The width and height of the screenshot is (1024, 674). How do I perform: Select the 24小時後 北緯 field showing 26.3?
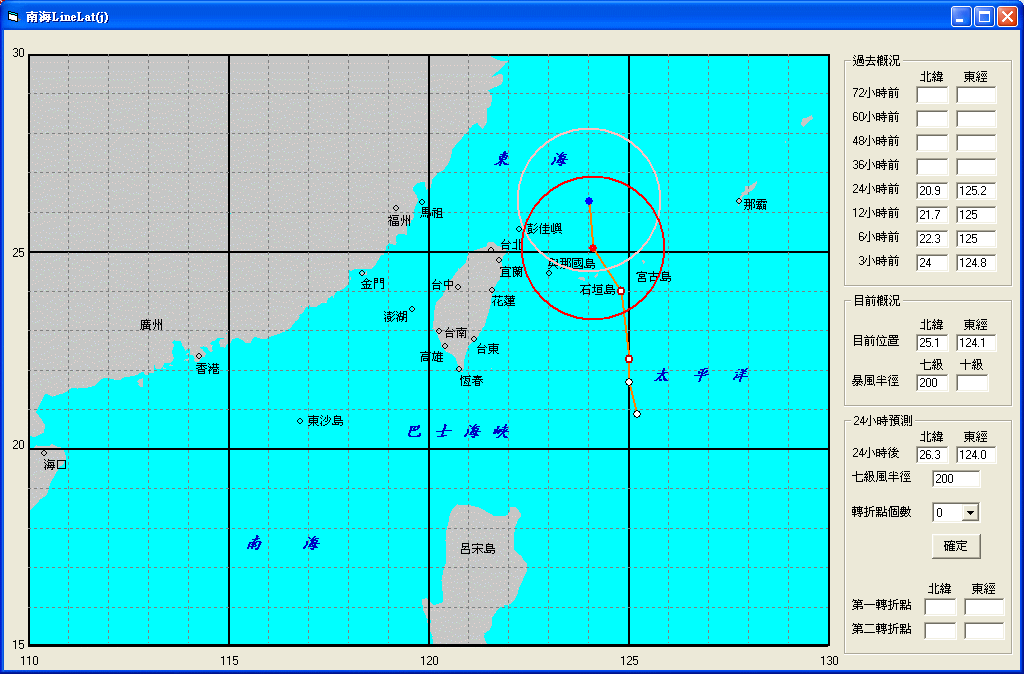point(932,455)
